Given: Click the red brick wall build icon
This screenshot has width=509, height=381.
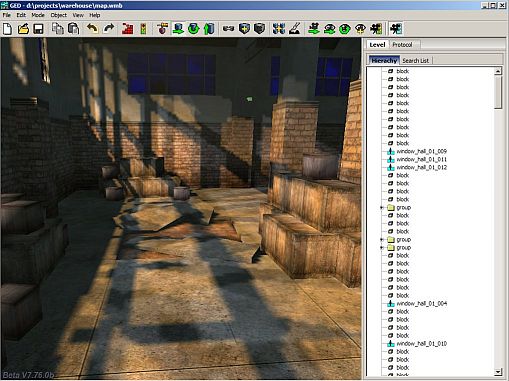Looking at the screenshot, I should tap(128, 29).
